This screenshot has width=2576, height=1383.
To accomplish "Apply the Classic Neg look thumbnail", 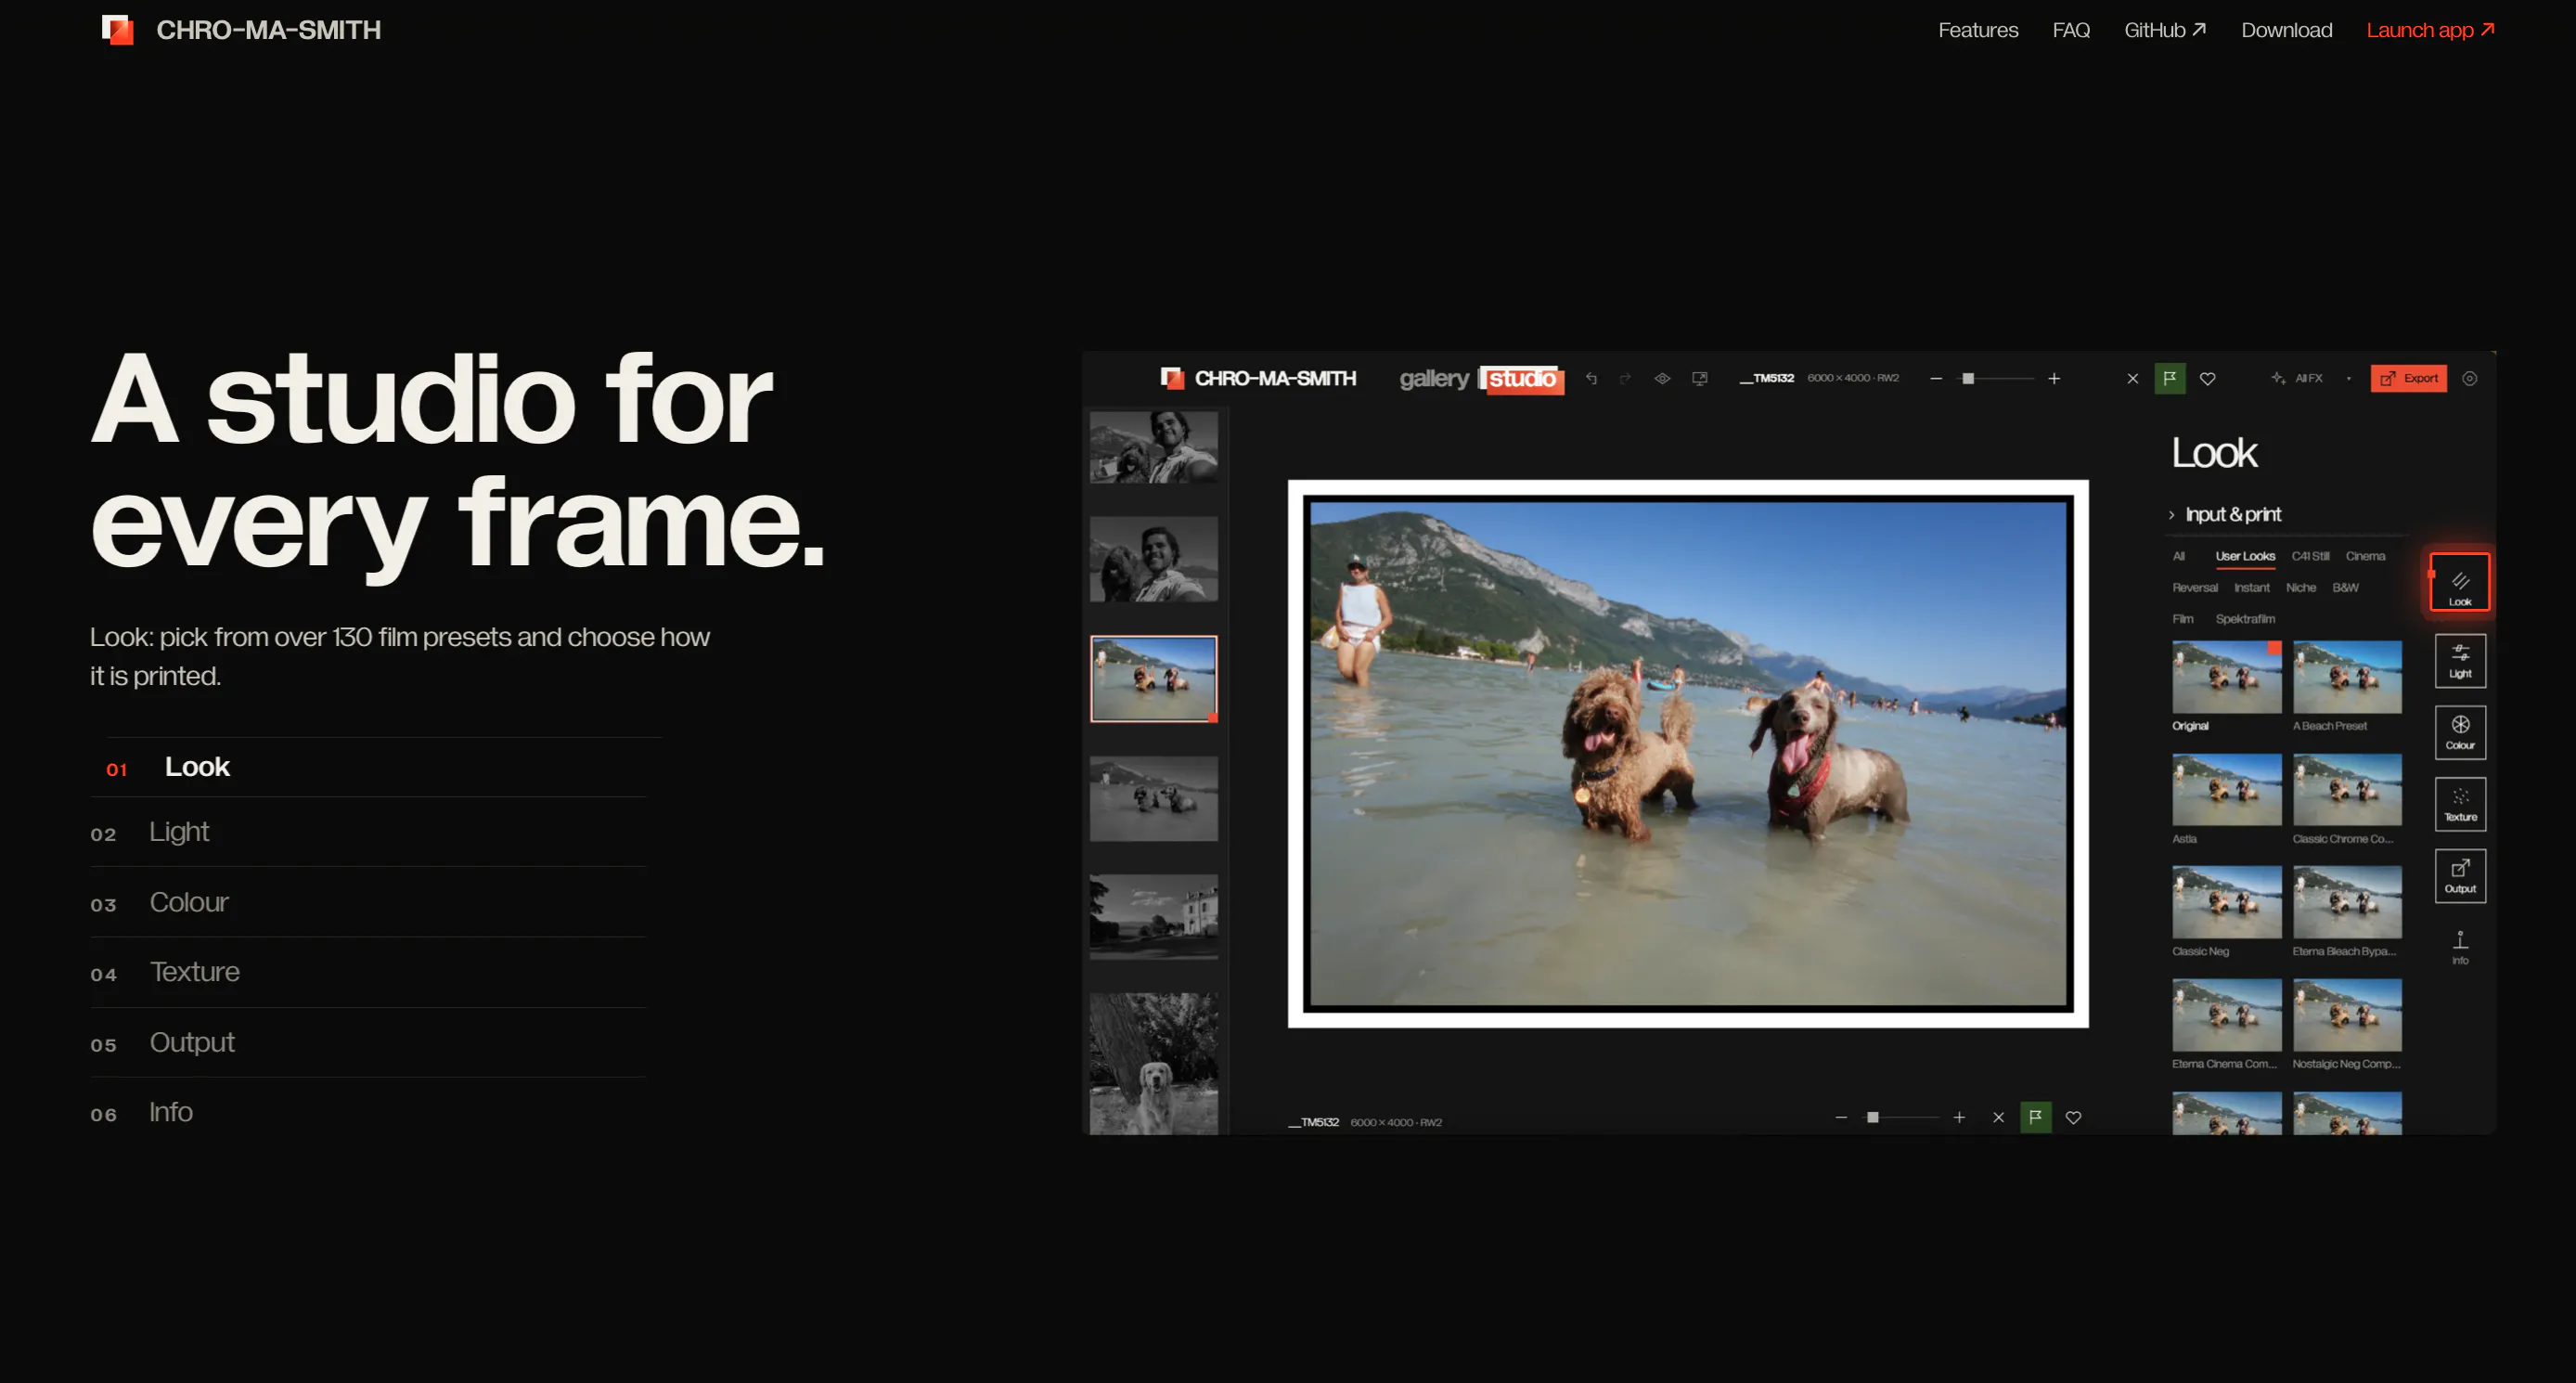I will tap(2226, 902).
